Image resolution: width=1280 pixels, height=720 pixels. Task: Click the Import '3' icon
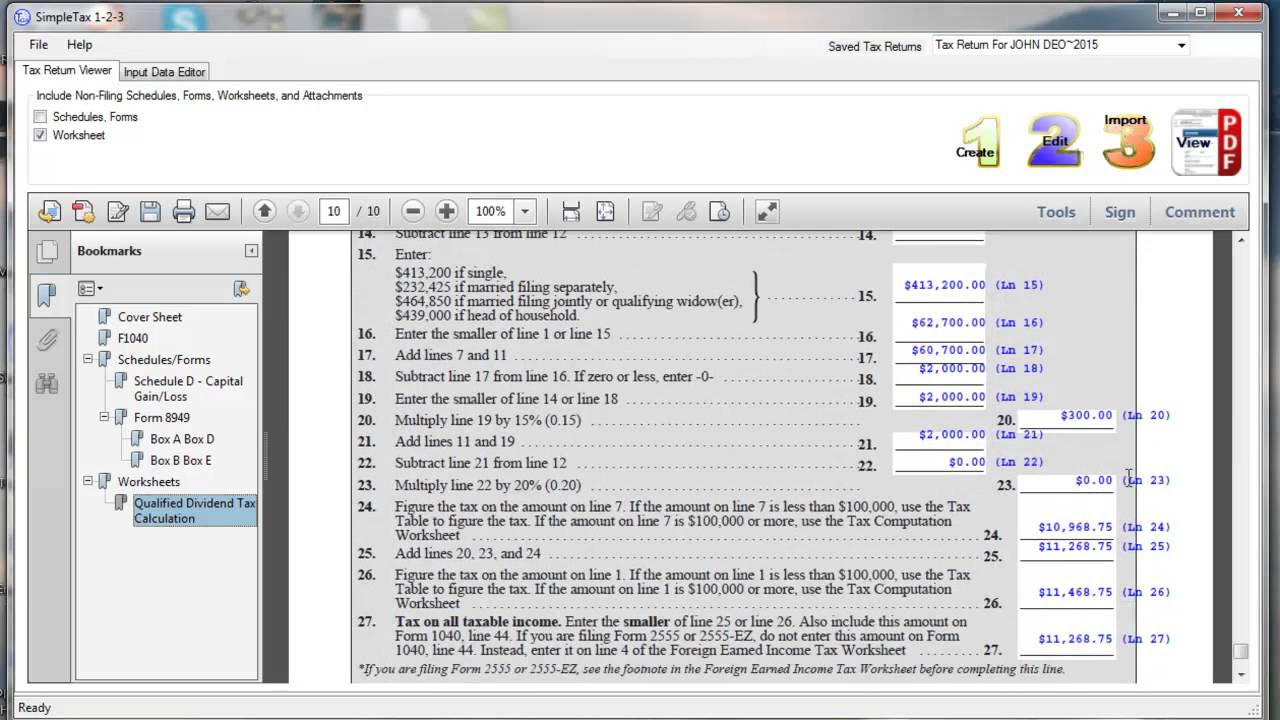pyautogui.click(x=1128, y=140)
